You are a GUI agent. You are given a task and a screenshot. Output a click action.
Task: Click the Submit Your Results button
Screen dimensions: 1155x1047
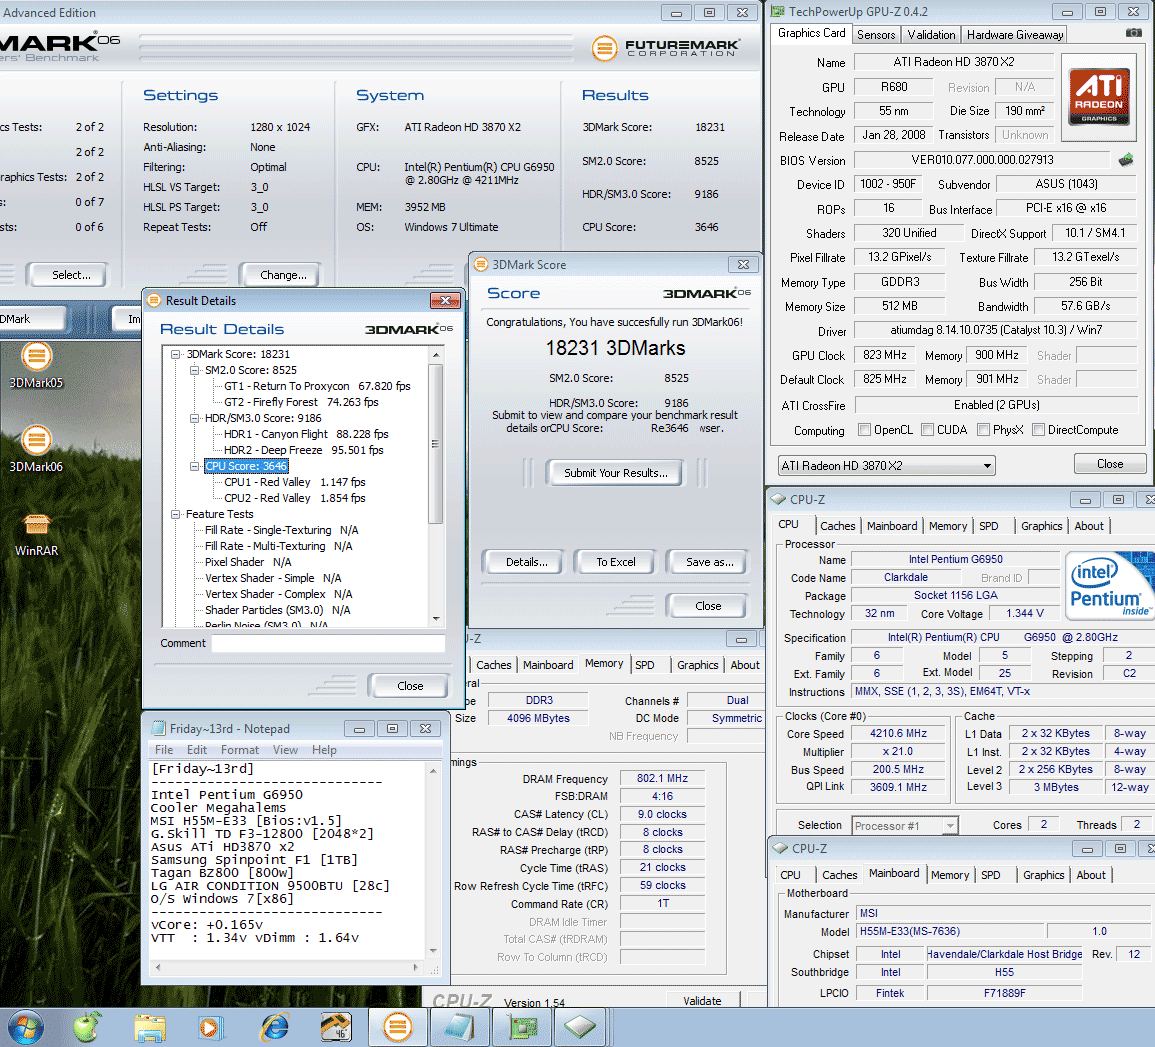(615, 473)
